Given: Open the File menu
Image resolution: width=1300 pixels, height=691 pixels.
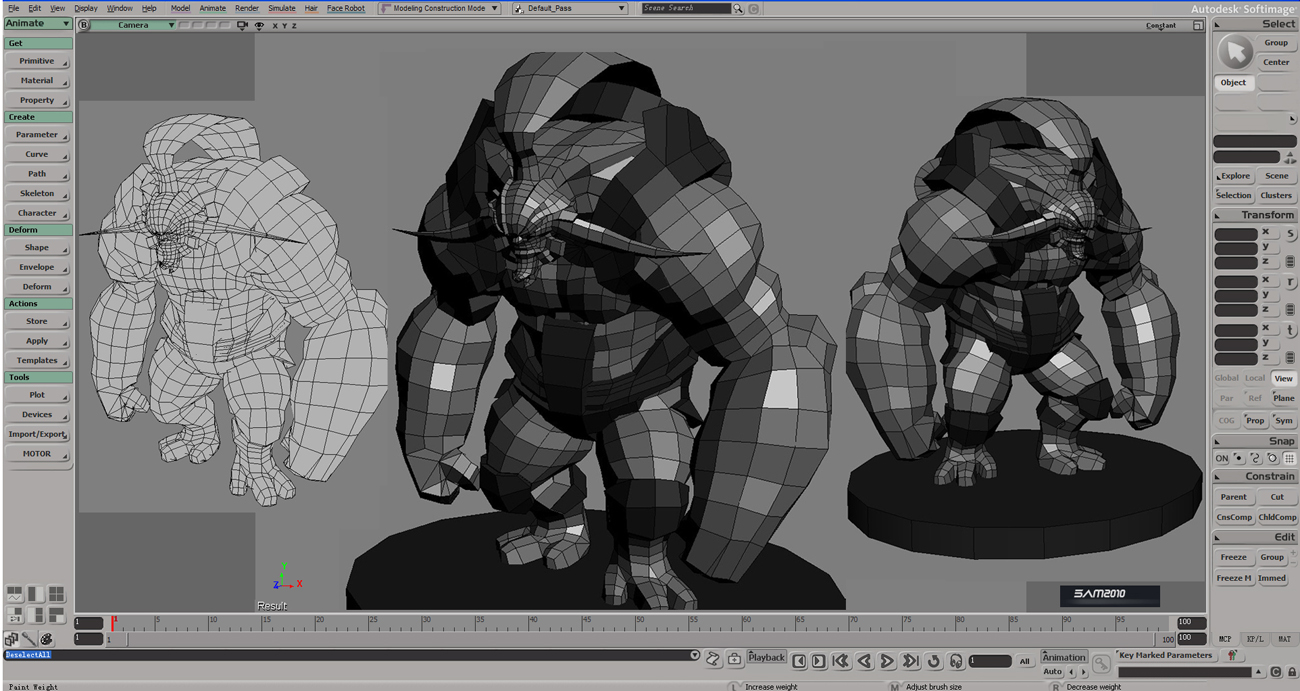Looking at the screenshot, I should point(13,8).
